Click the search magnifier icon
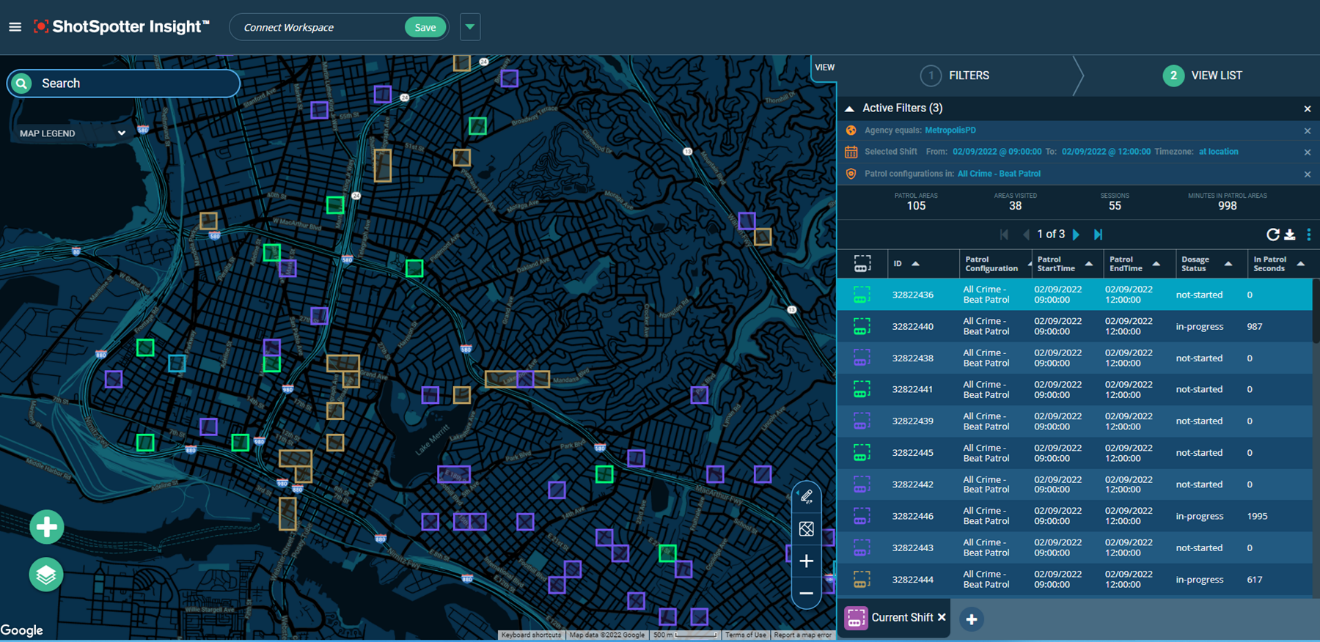Image resolution: width=1320 pixels, height=642 pixels. pos(21,83)
